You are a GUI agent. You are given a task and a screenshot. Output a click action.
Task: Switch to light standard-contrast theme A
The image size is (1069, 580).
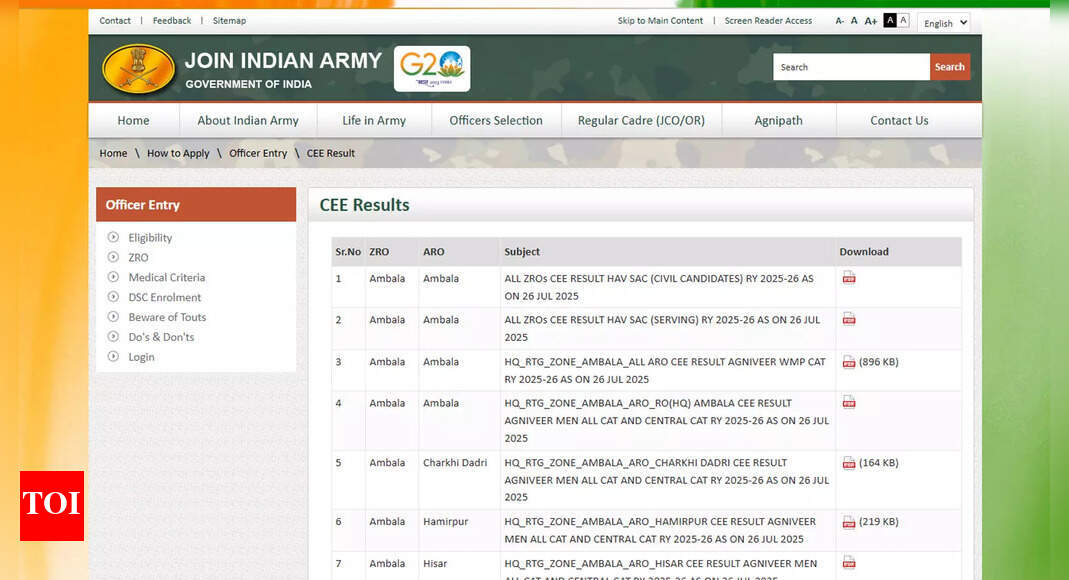(x=903, y=20)
